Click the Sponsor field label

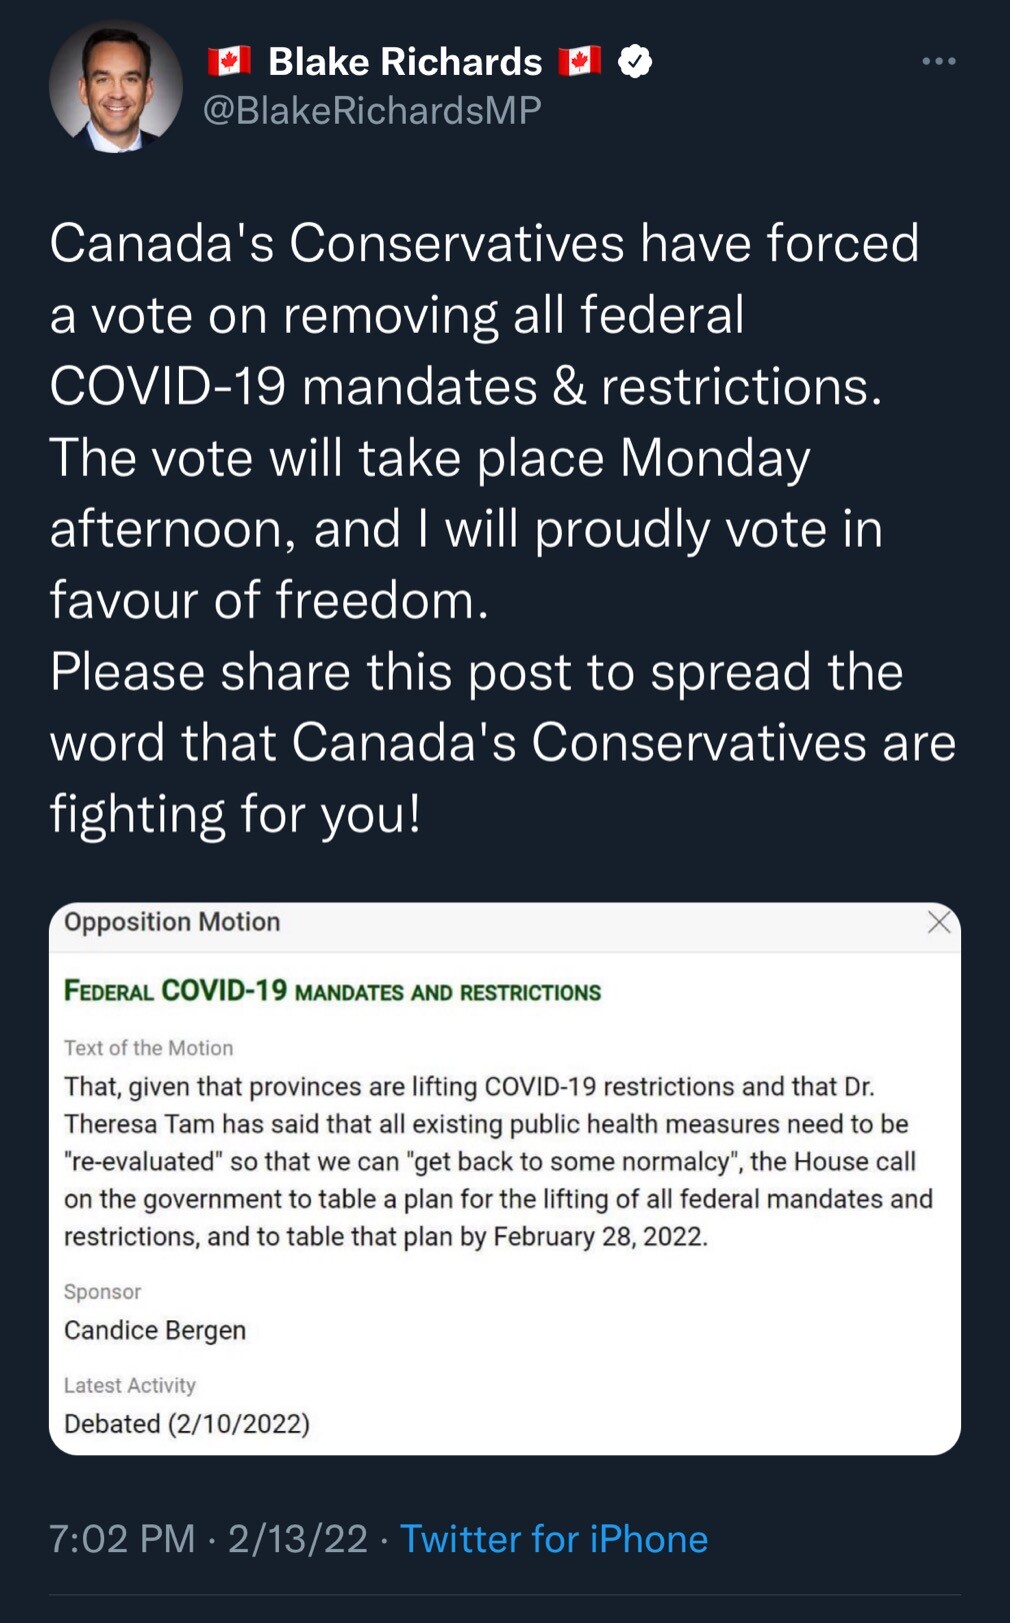[x=102, y=1292]
